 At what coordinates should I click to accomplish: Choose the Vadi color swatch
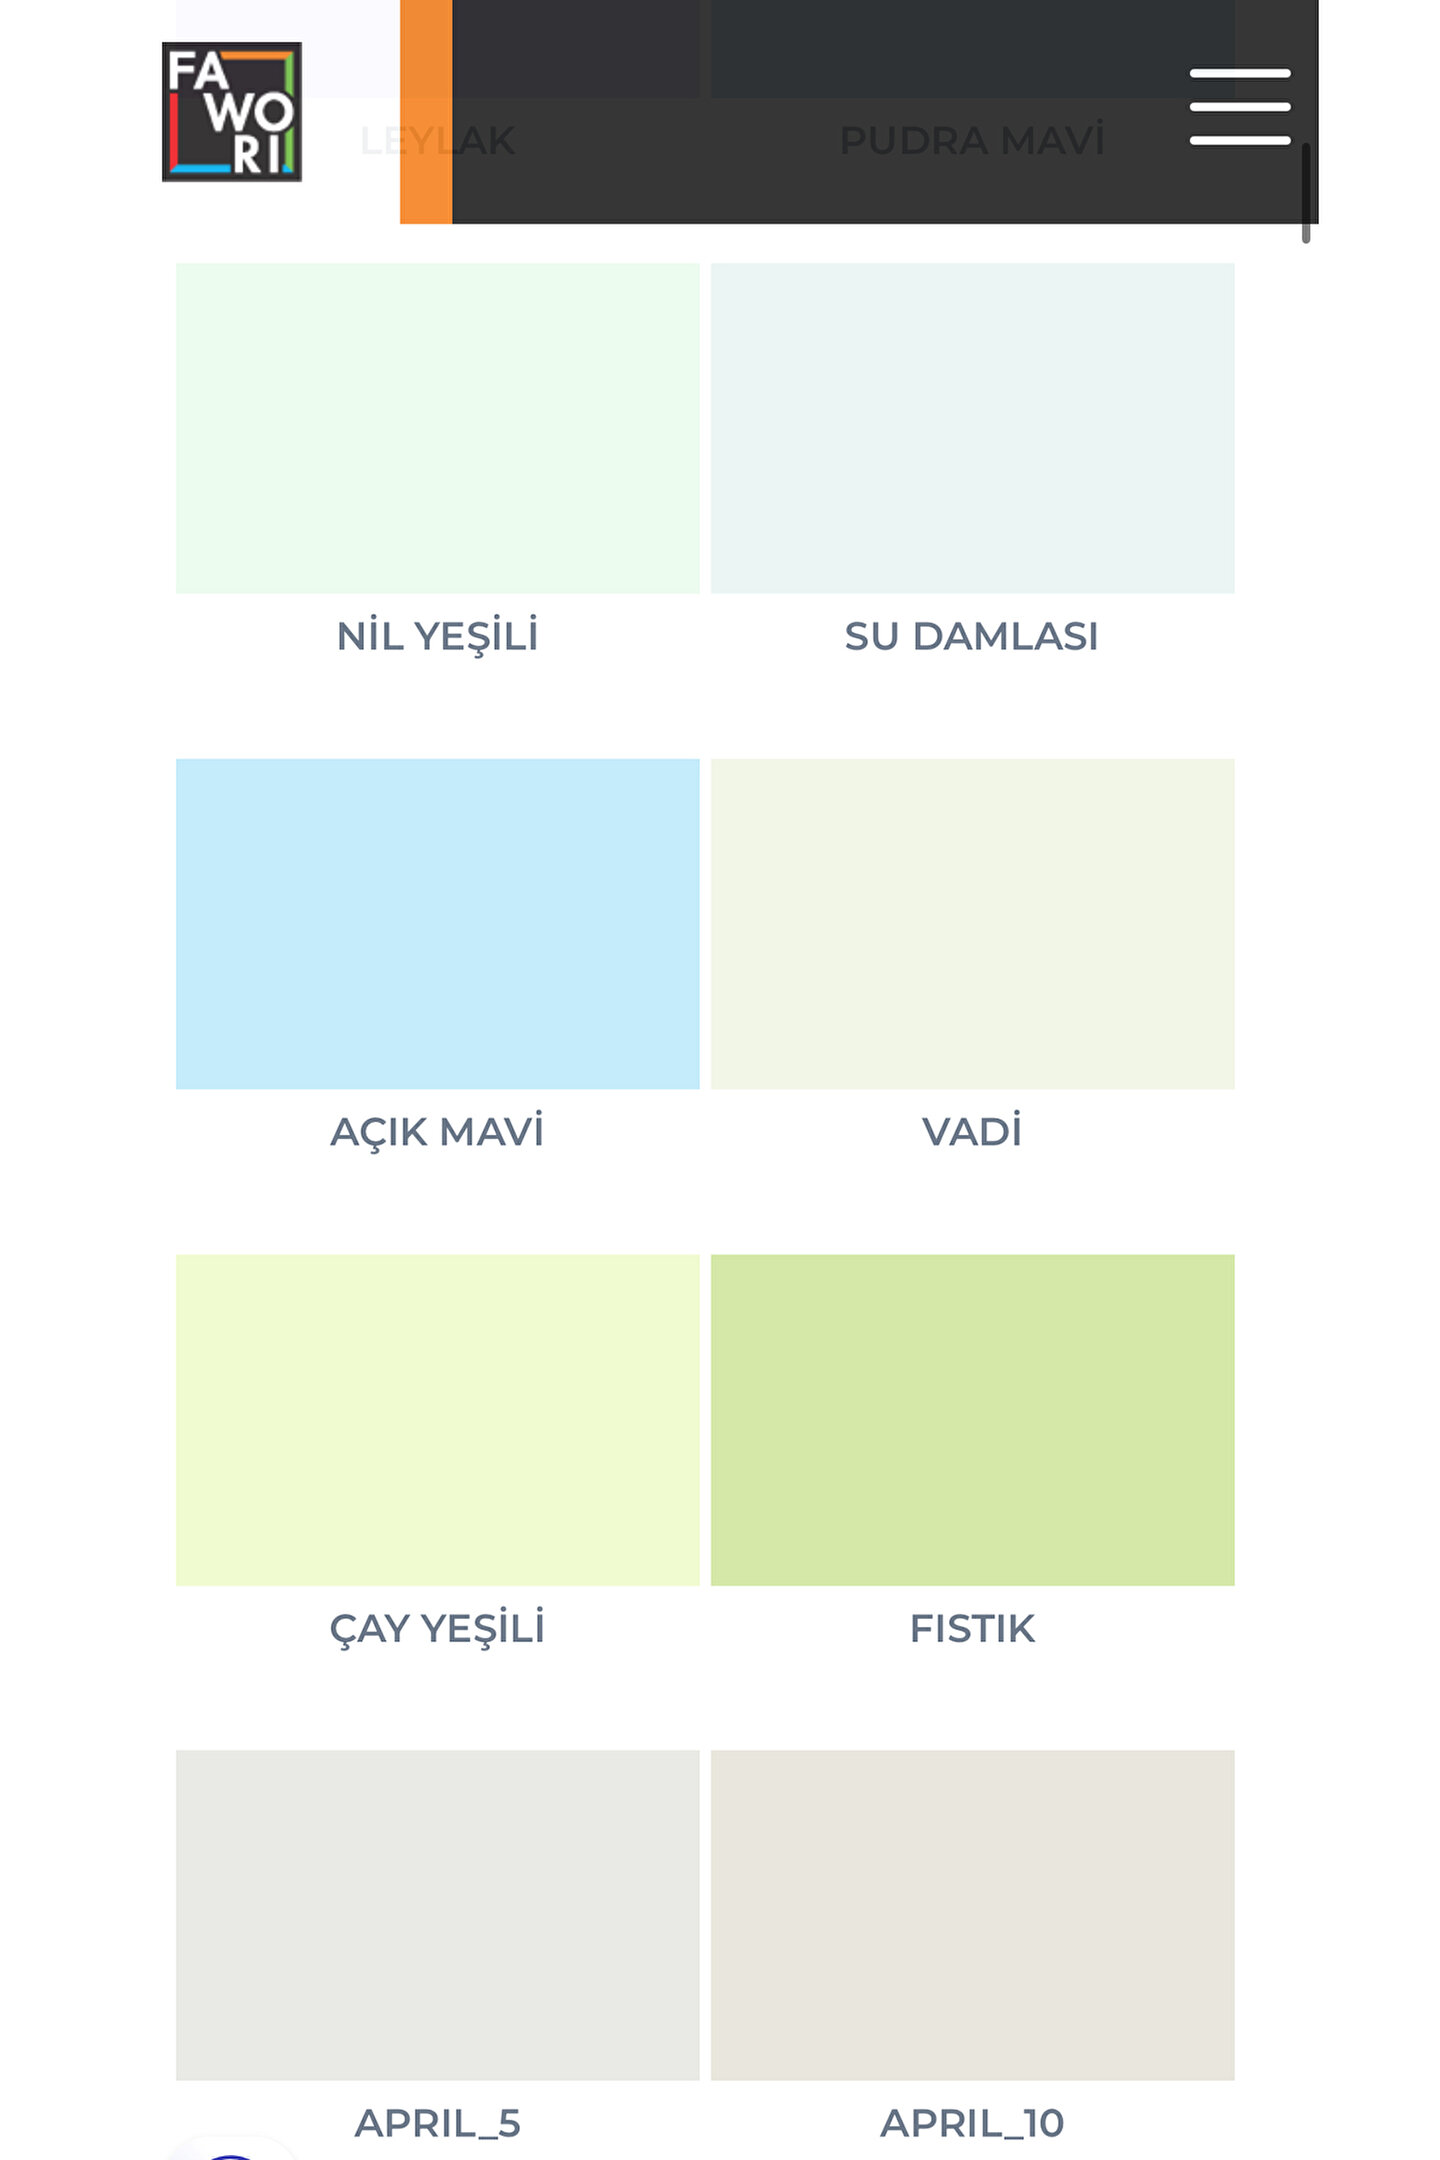click(x=972, y=924)
